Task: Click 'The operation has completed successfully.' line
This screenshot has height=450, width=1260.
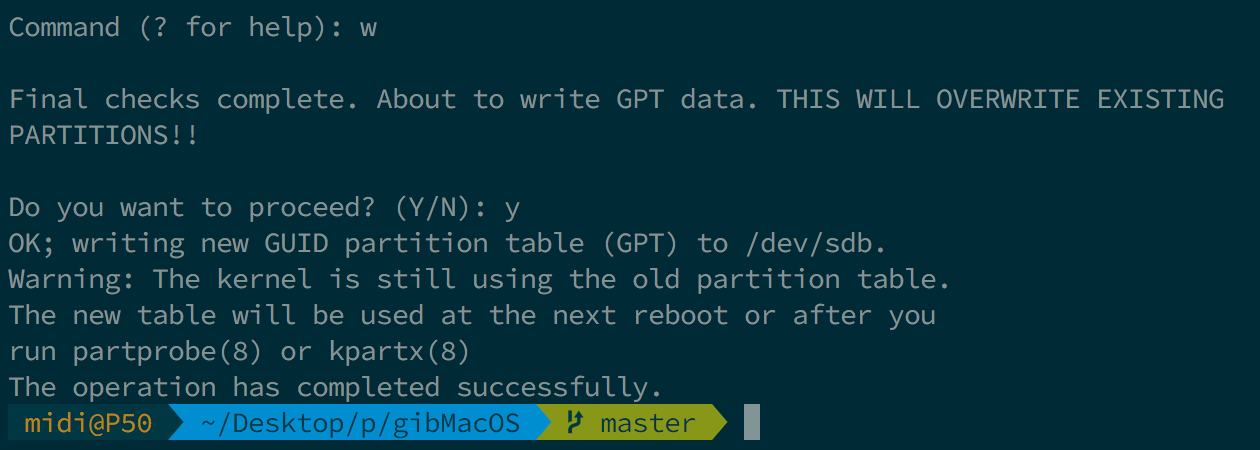Action: [336, 387]
